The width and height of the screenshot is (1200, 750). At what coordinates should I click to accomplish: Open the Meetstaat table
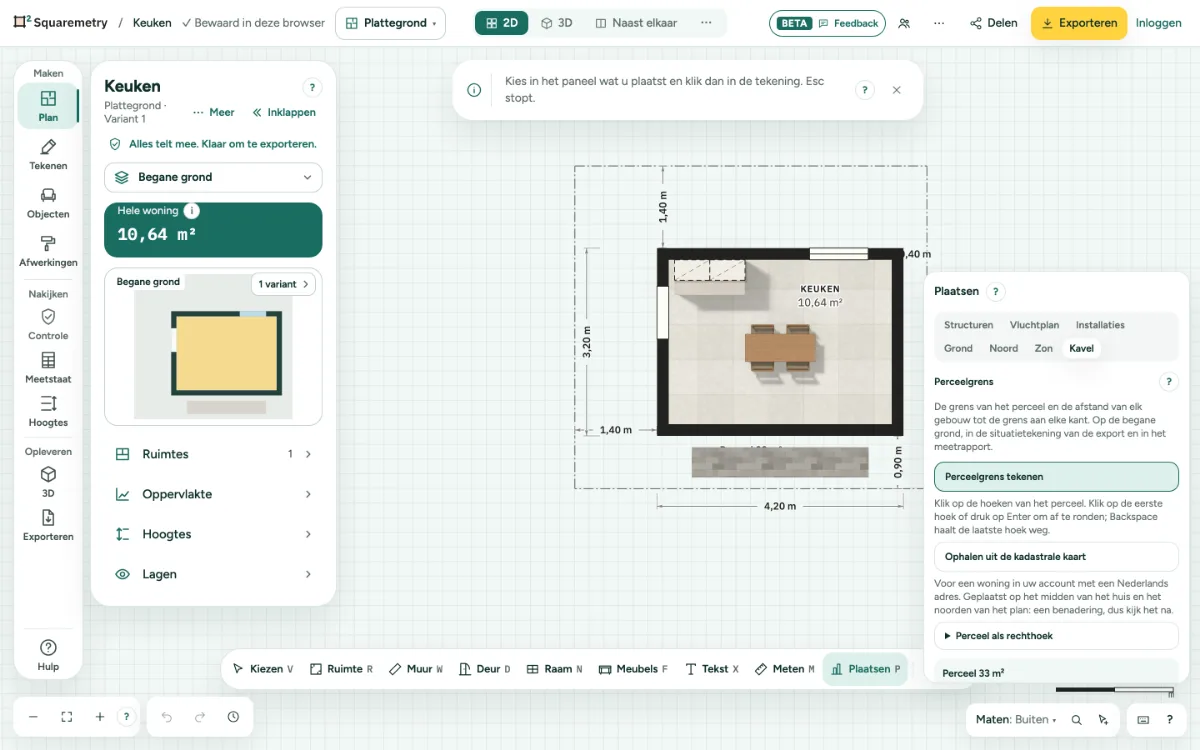48,368
